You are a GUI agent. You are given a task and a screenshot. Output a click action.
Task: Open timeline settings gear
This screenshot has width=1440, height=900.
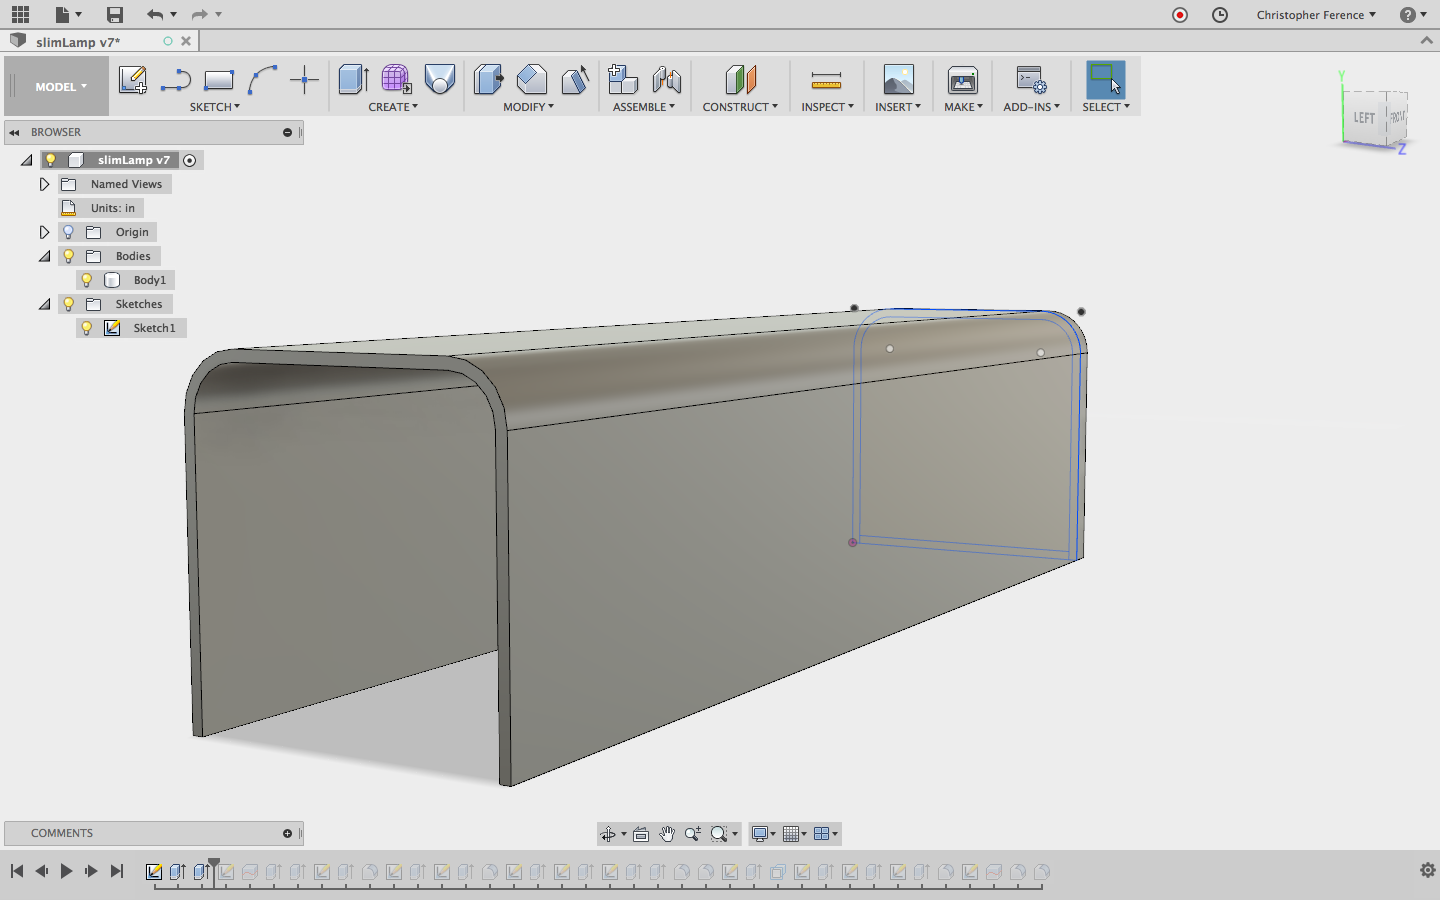(1428, 870)
